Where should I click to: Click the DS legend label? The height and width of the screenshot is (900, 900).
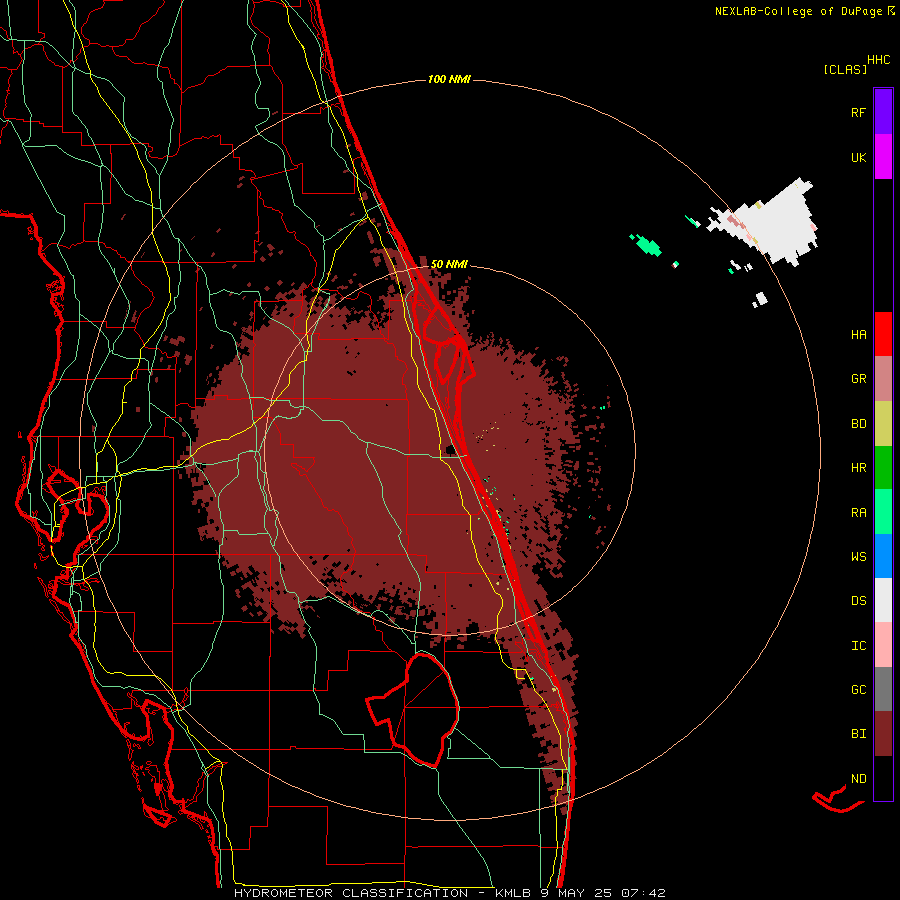pyautogui.click(x=858, y=601)
